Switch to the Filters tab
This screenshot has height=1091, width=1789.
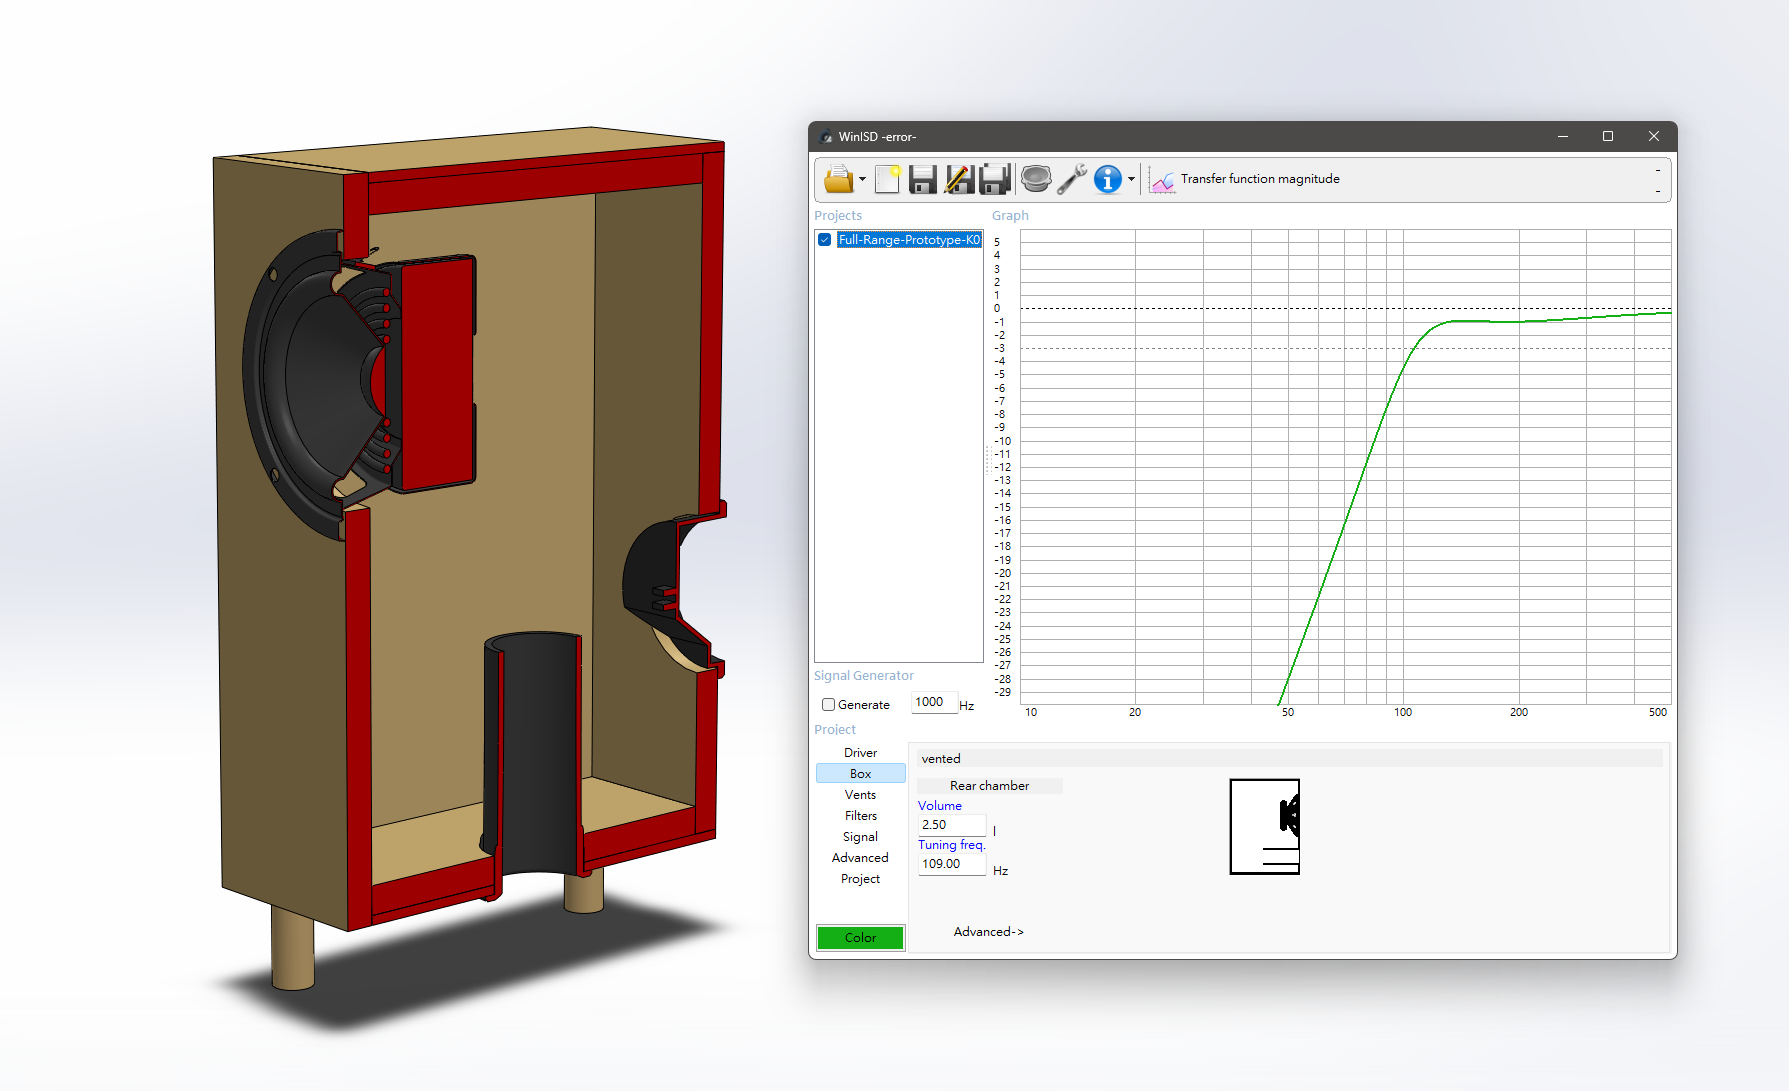860,816
